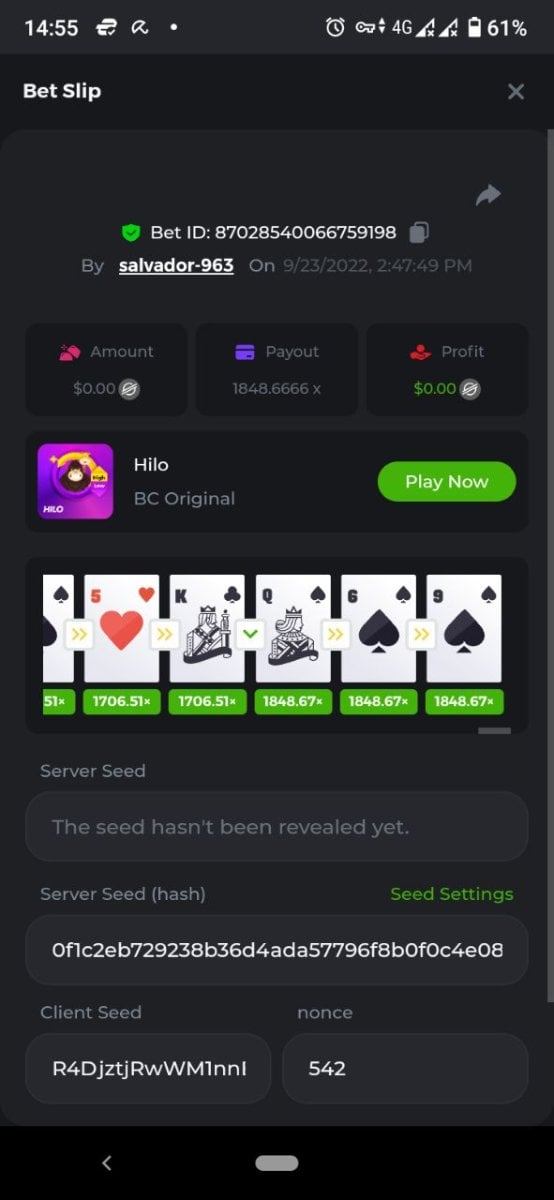Copy the Bet ID with the copy icon
The width and height of the screenshot is (554, 1200).
click(420, 232)
